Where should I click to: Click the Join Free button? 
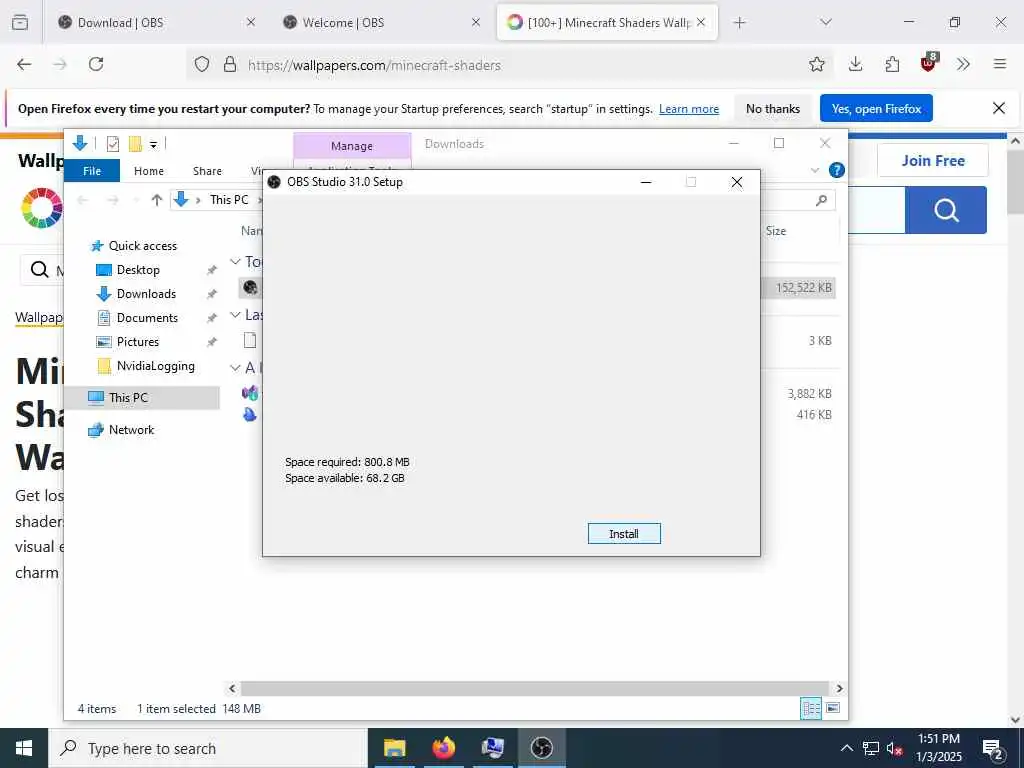pyautogui.click(x=933, y=161)
